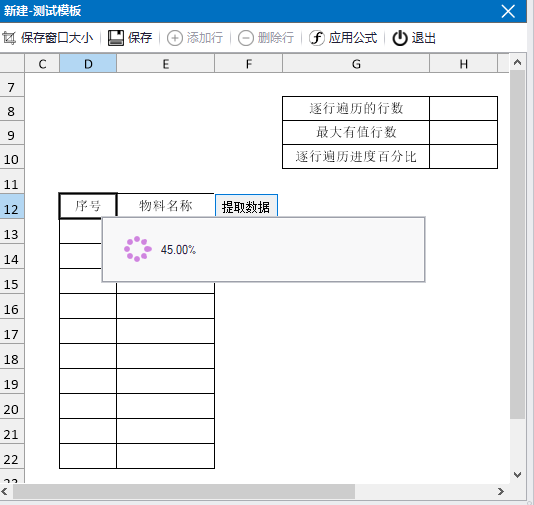Viewport: 534px width, 505px height.
Task: Click the floppy disk Save icon
Action: pyautogui.click(x=116, y=38)
